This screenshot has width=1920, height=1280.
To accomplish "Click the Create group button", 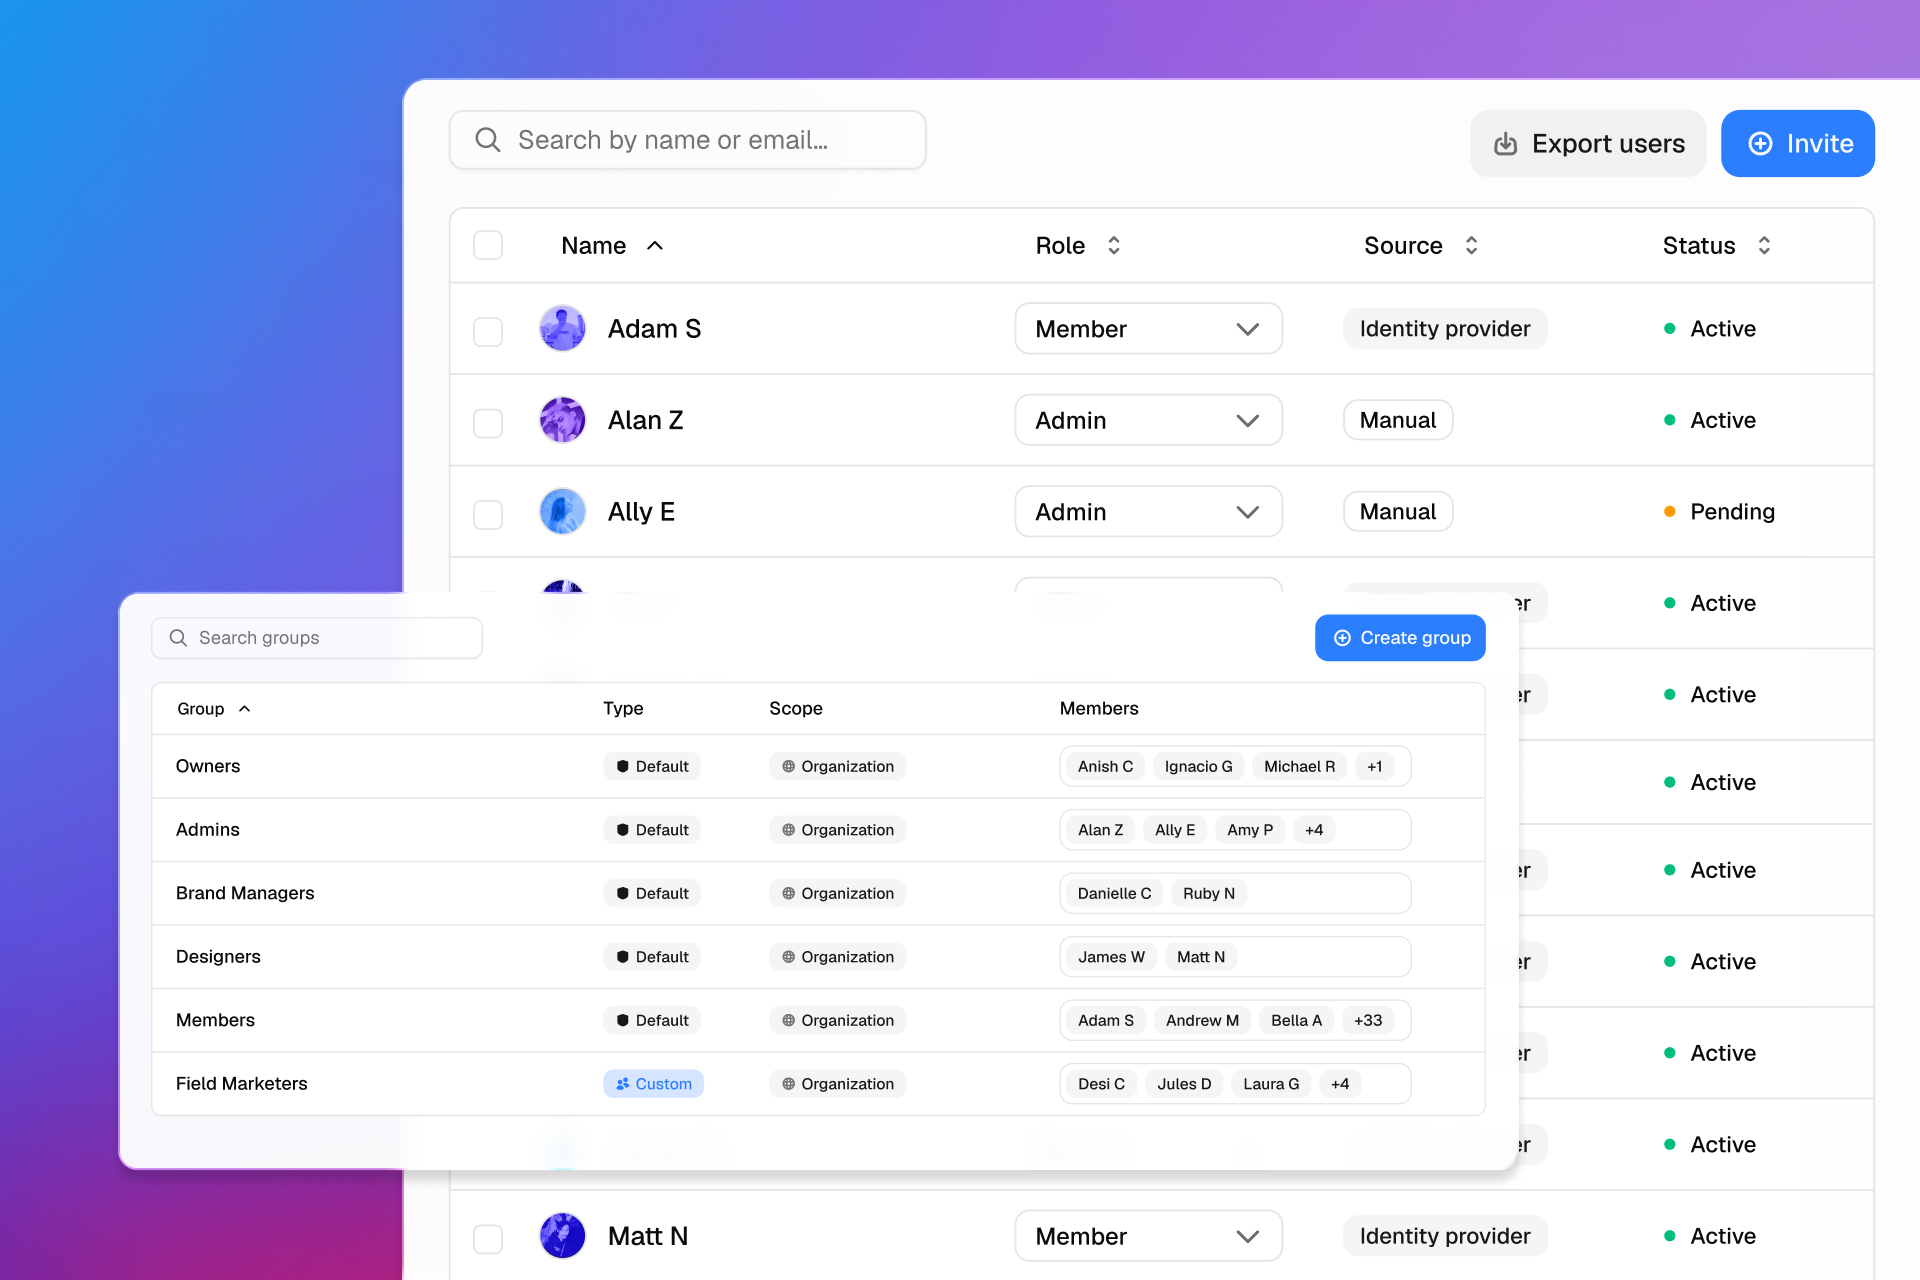I will (1400, 638).
